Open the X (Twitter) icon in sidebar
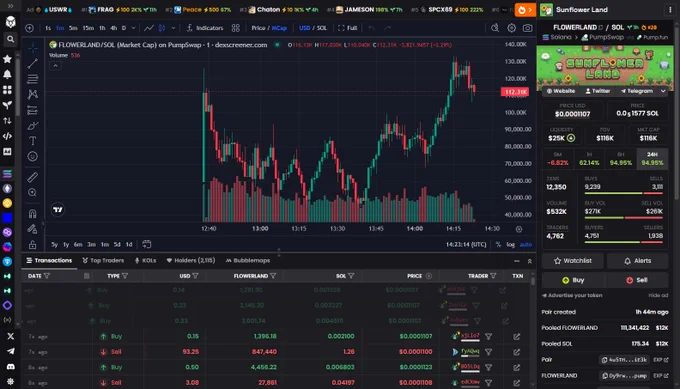Screen dimensions: 680x389 pyautogui.click(x=10, y=336)
